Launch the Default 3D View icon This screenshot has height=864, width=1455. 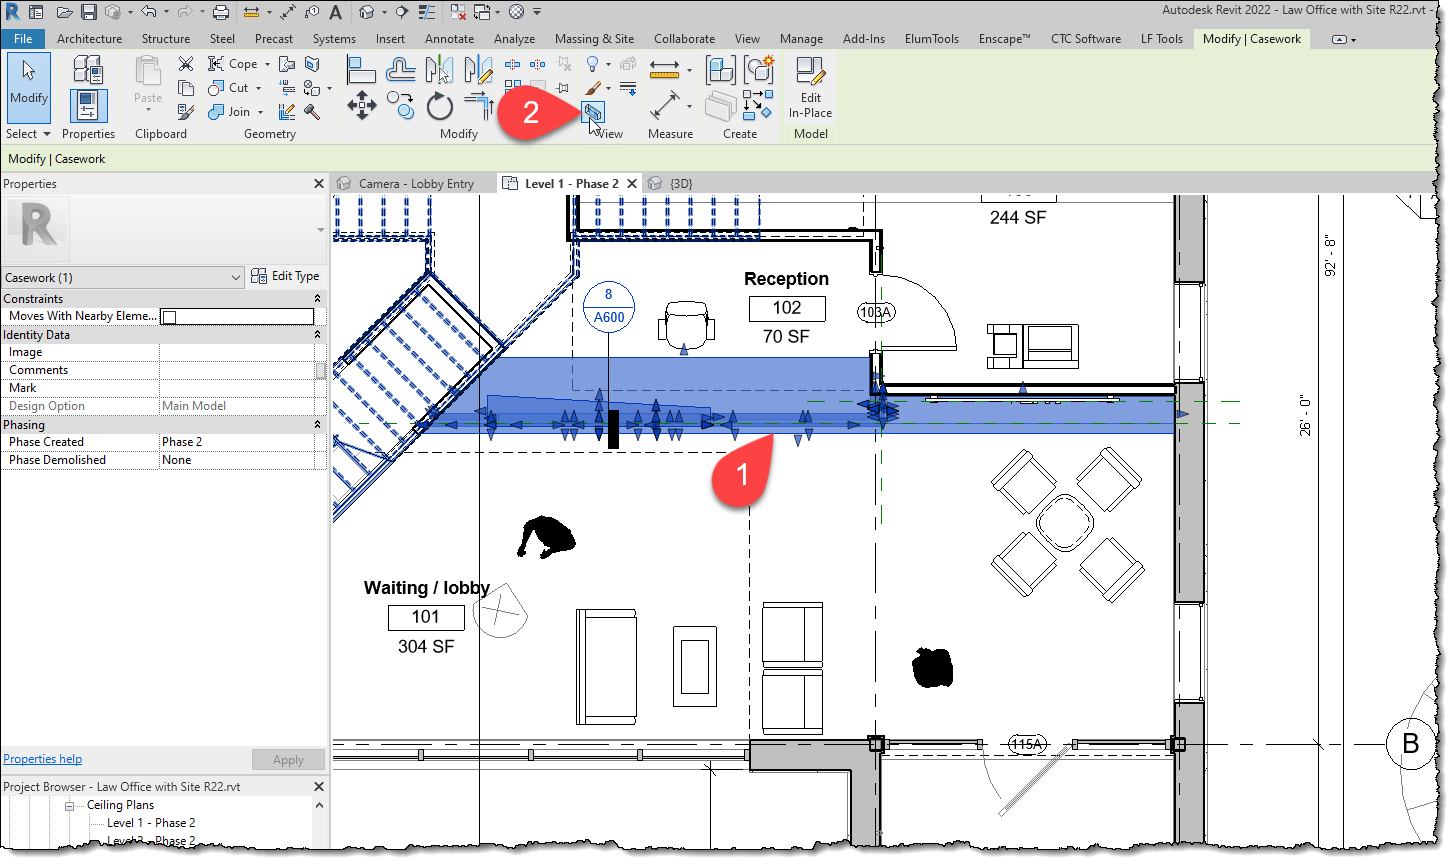[364, 12]
